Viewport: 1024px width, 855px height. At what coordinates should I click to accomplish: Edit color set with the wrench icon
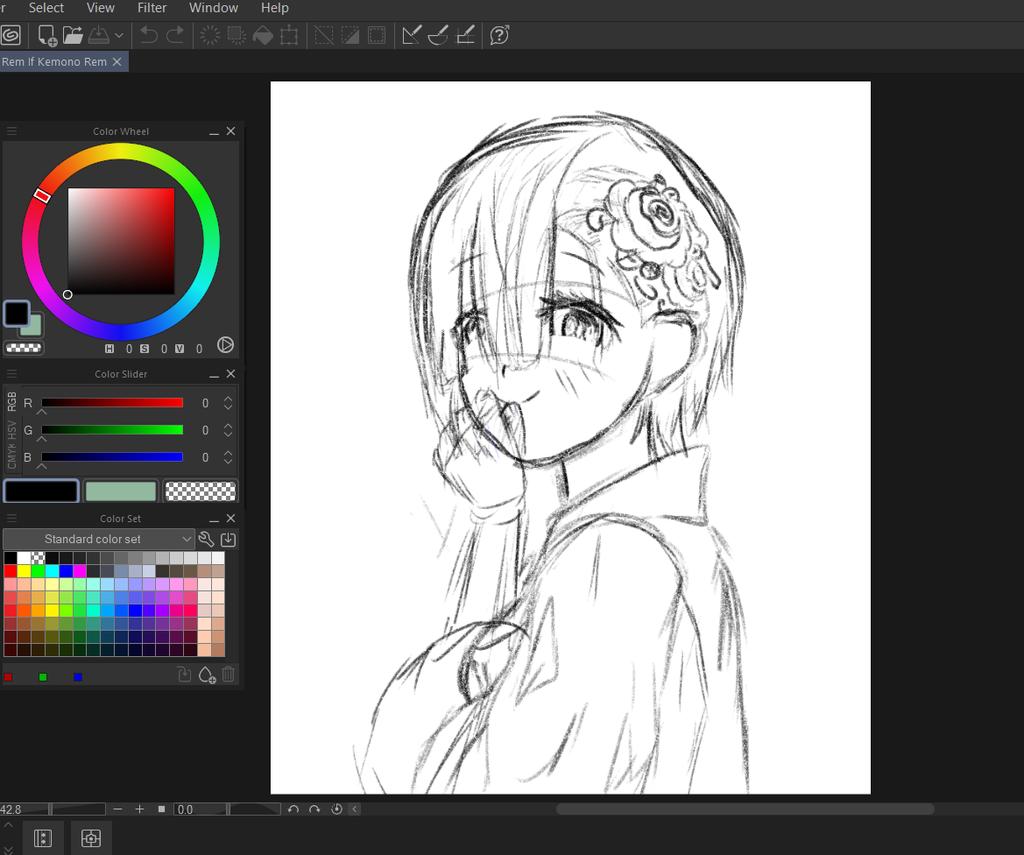(x=206, y=539)
